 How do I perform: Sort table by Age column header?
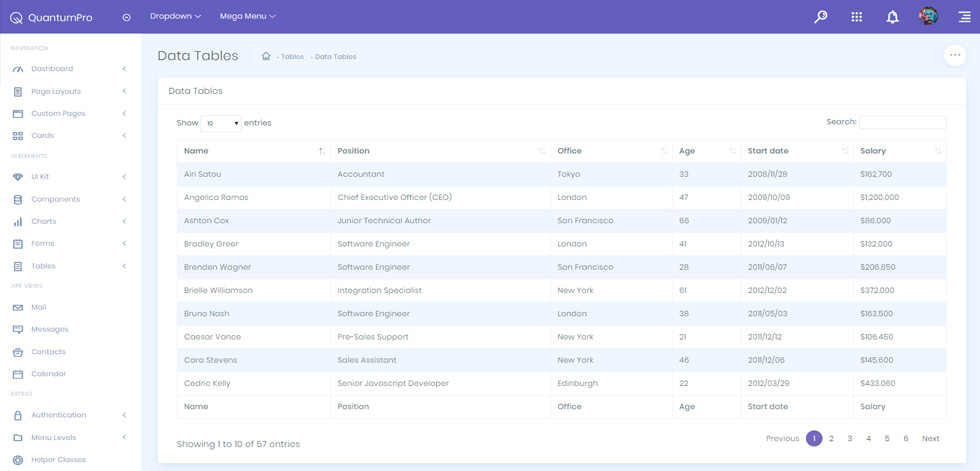click(x=706, y=151)
